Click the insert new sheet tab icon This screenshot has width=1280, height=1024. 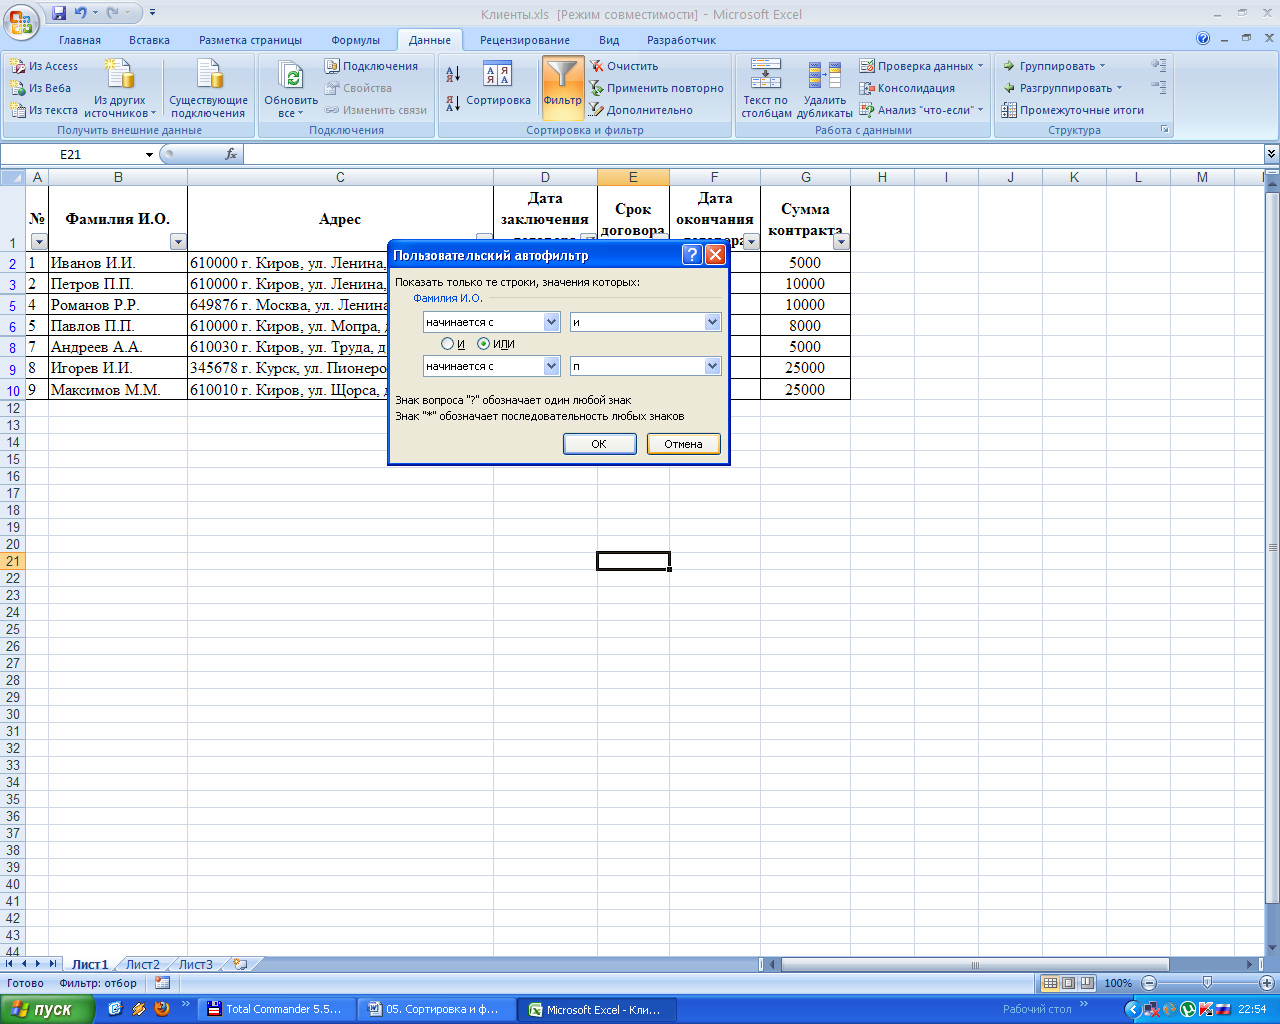240,965
